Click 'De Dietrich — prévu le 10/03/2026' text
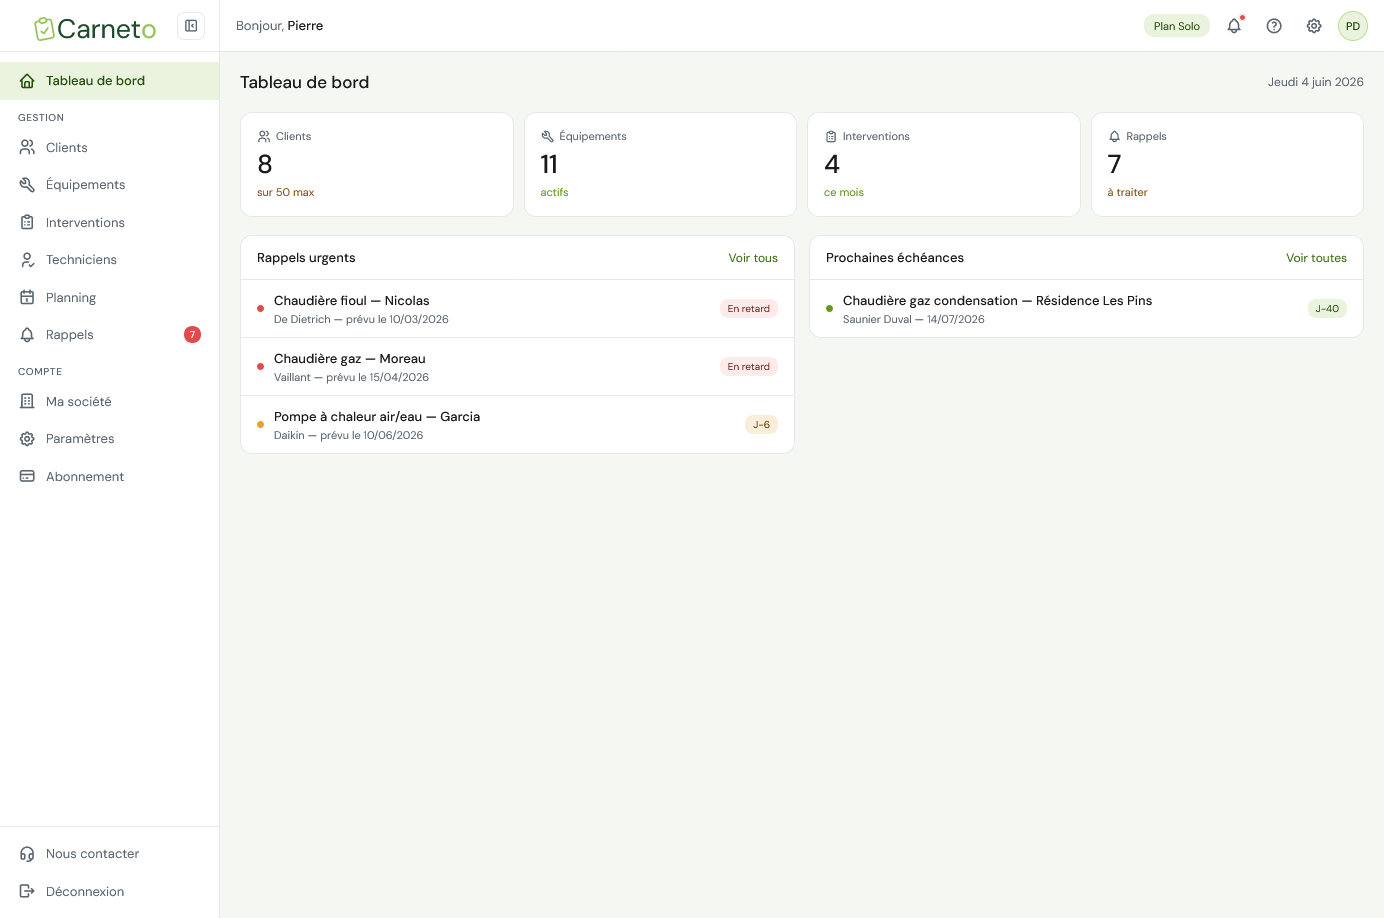The width and height of the screenshot is (1384, 918). point(361,320)
